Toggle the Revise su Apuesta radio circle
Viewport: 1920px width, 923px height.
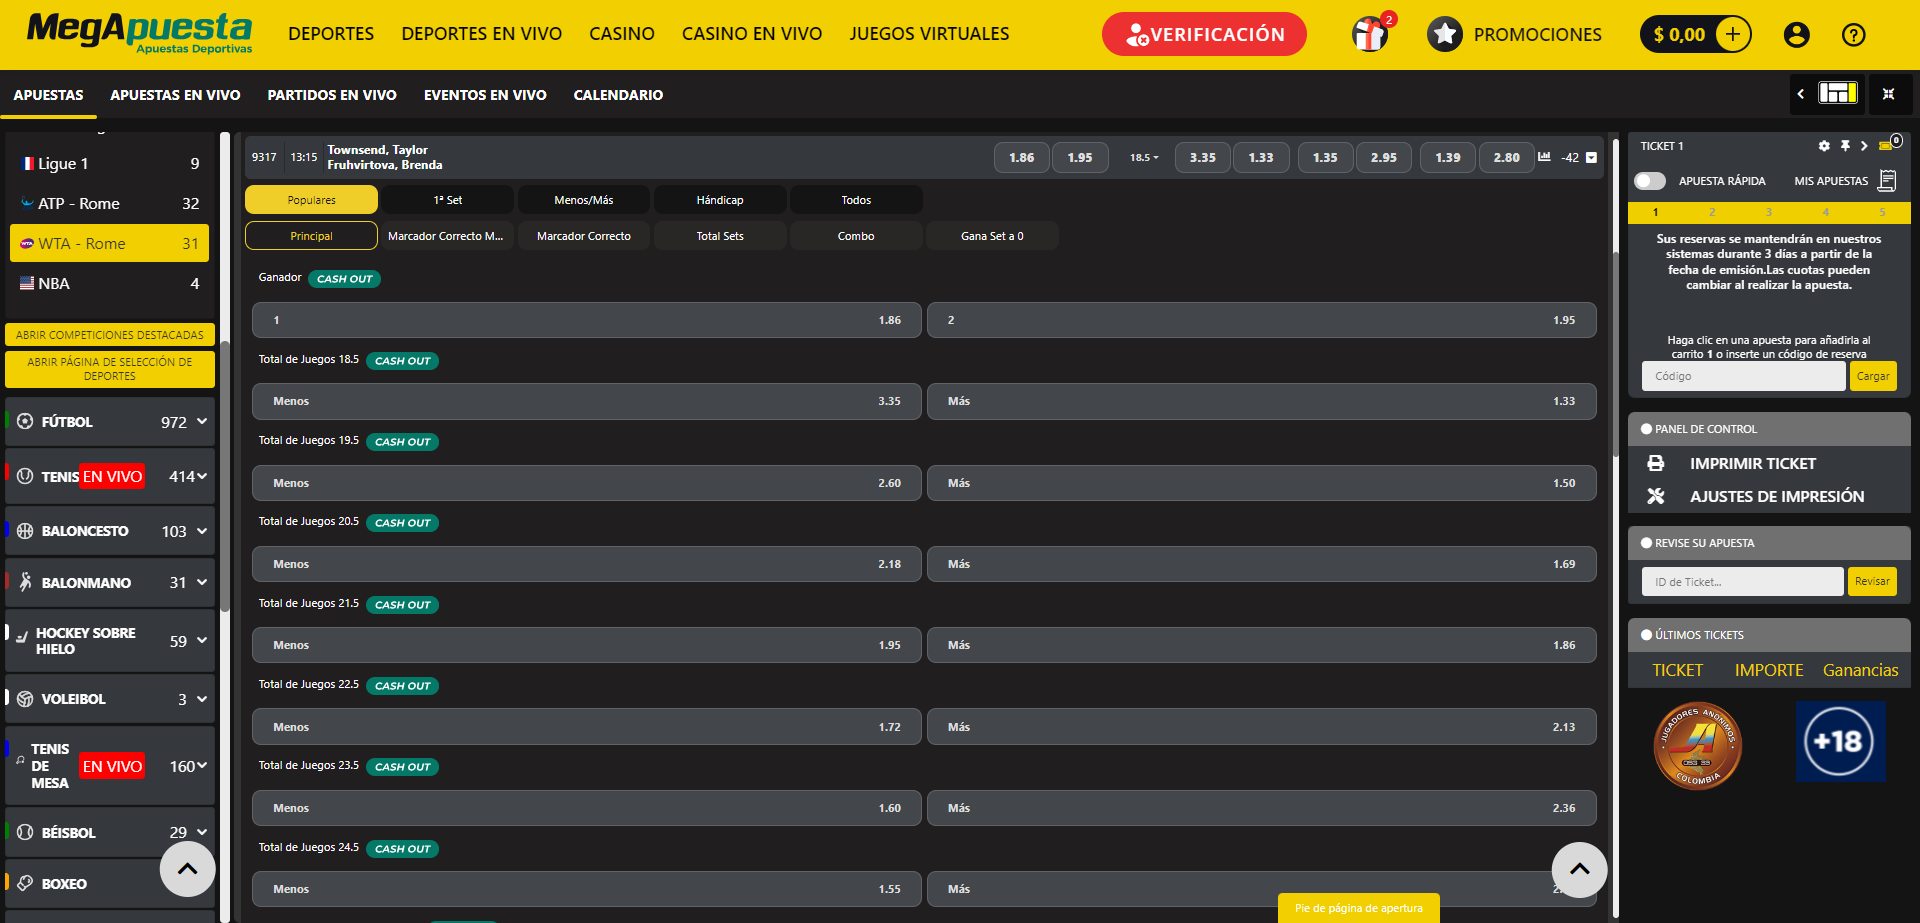tap(1646, 543)
